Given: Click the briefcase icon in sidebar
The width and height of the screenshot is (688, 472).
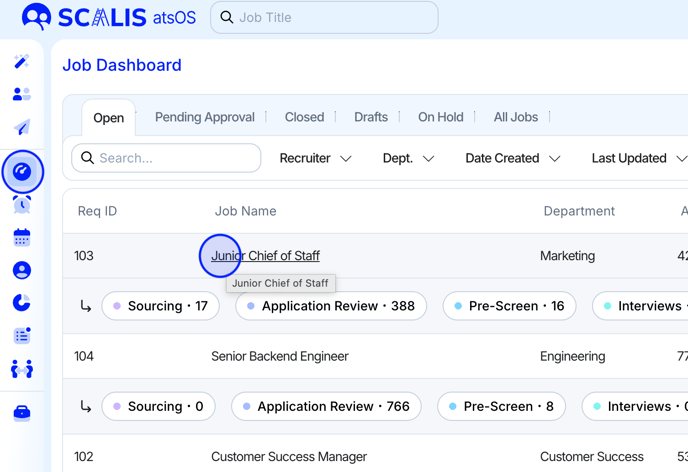Looking at the screenshot, I should [x=22, y=413].
